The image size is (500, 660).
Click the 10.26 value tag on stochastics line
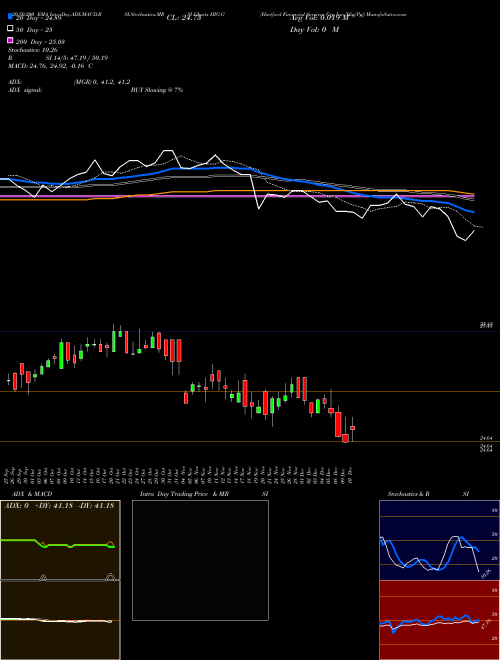tap(486, 574)
